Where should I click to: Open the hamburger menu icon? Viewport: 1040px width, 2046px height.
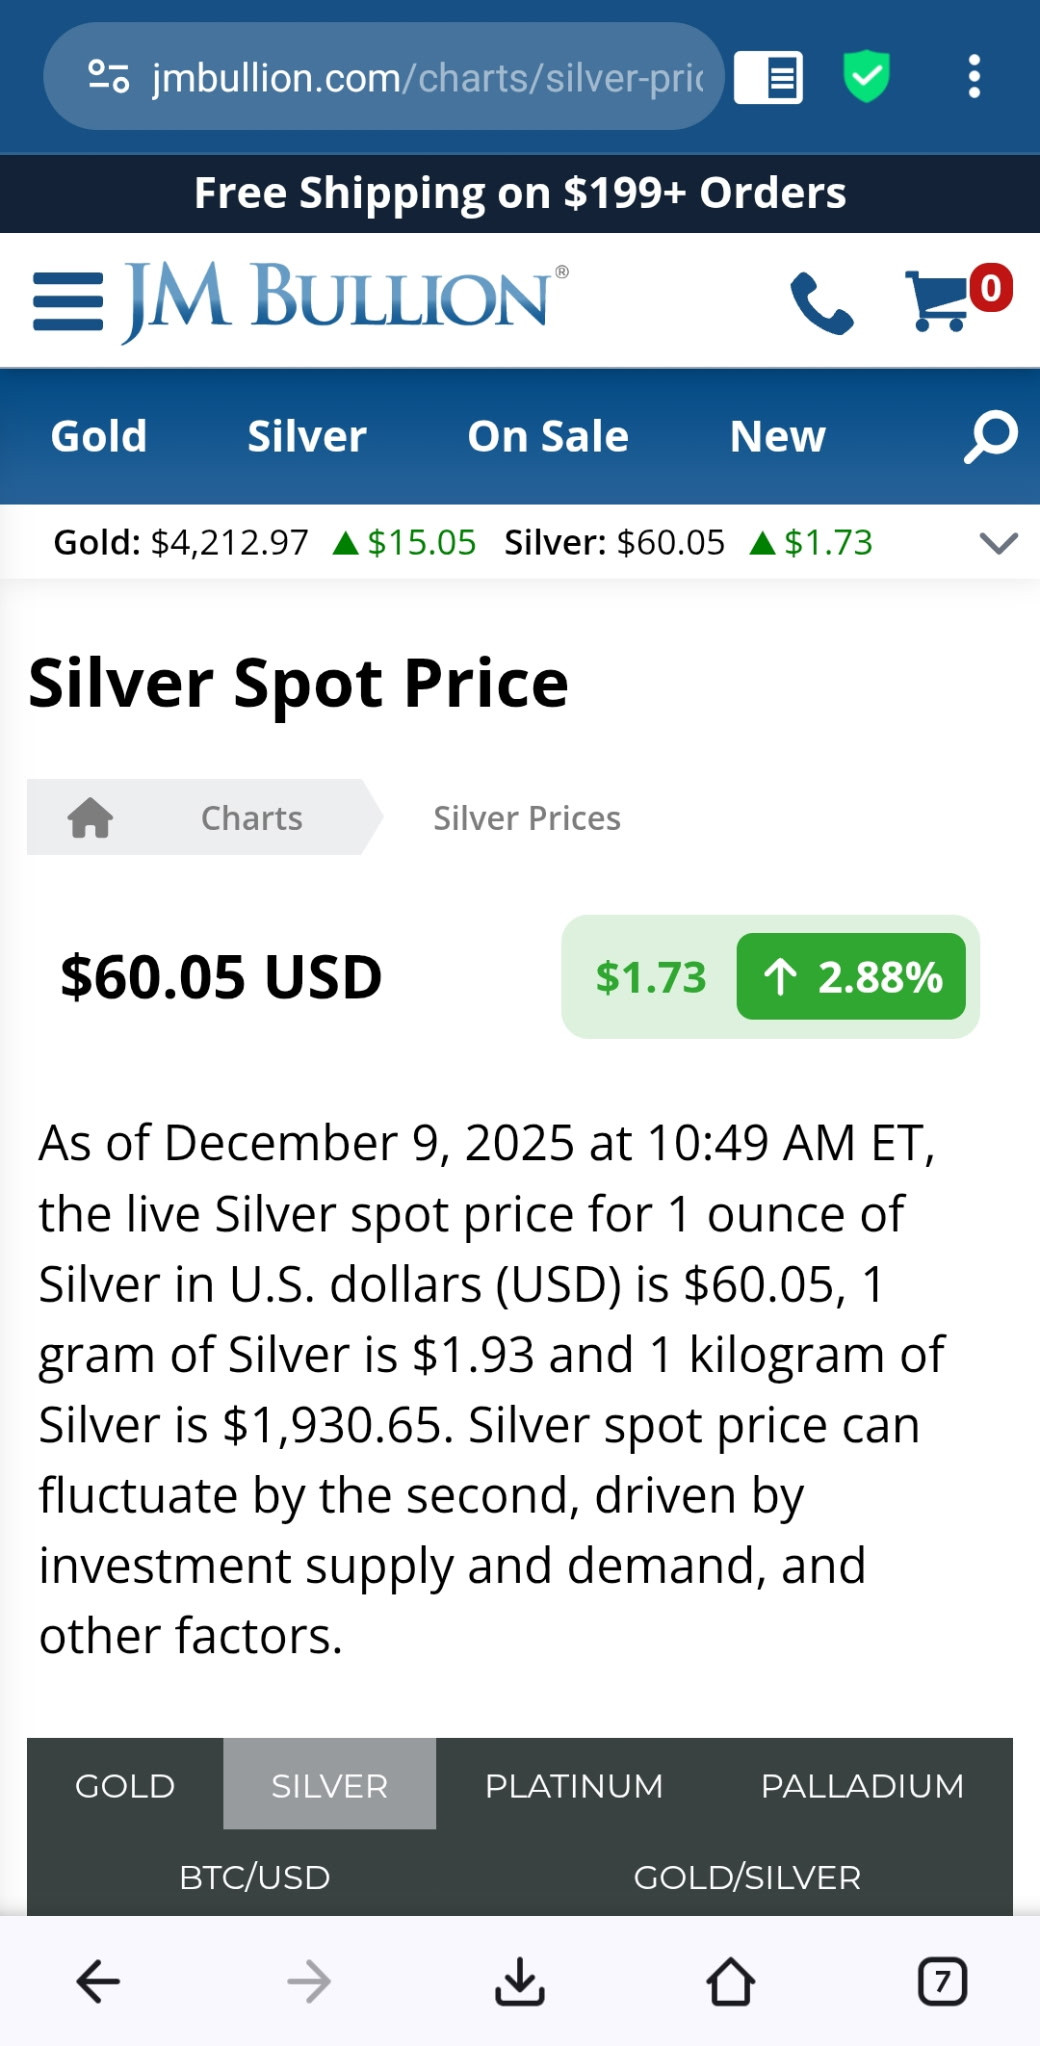click(68, 301)
